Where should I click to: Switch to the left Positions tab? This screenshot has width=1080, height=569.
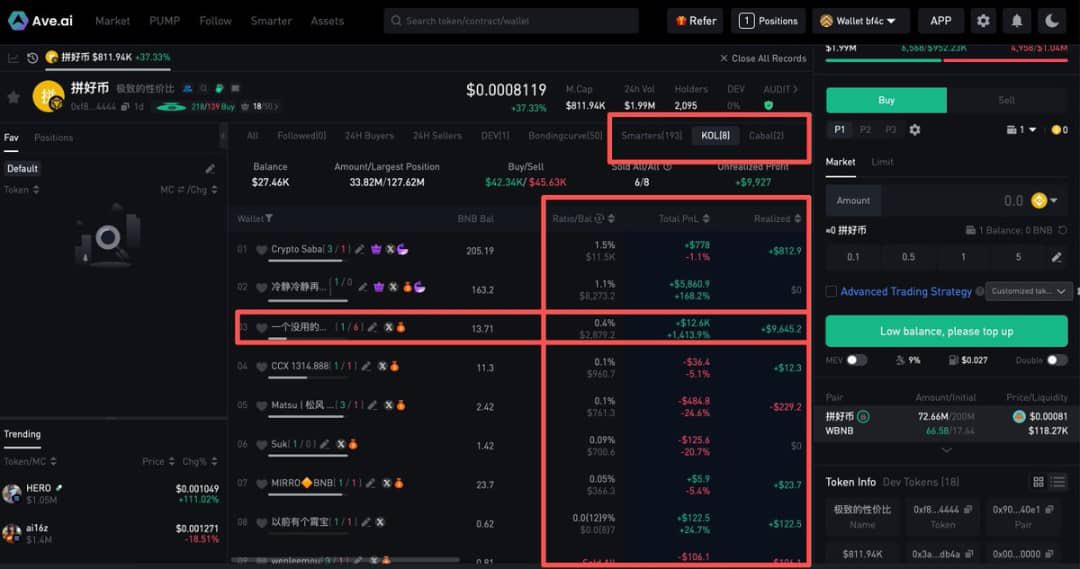pos(53,137)
